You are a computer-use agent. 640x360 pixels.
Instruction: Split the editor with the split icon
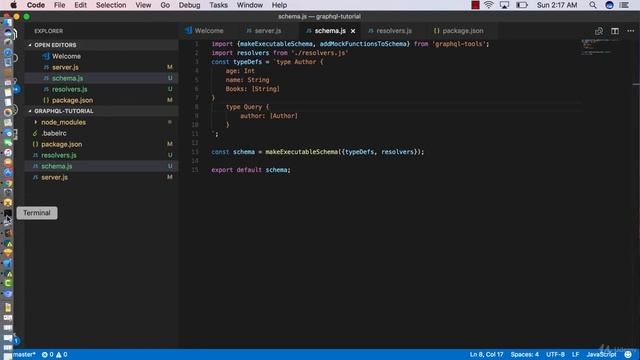coord(615,31)
